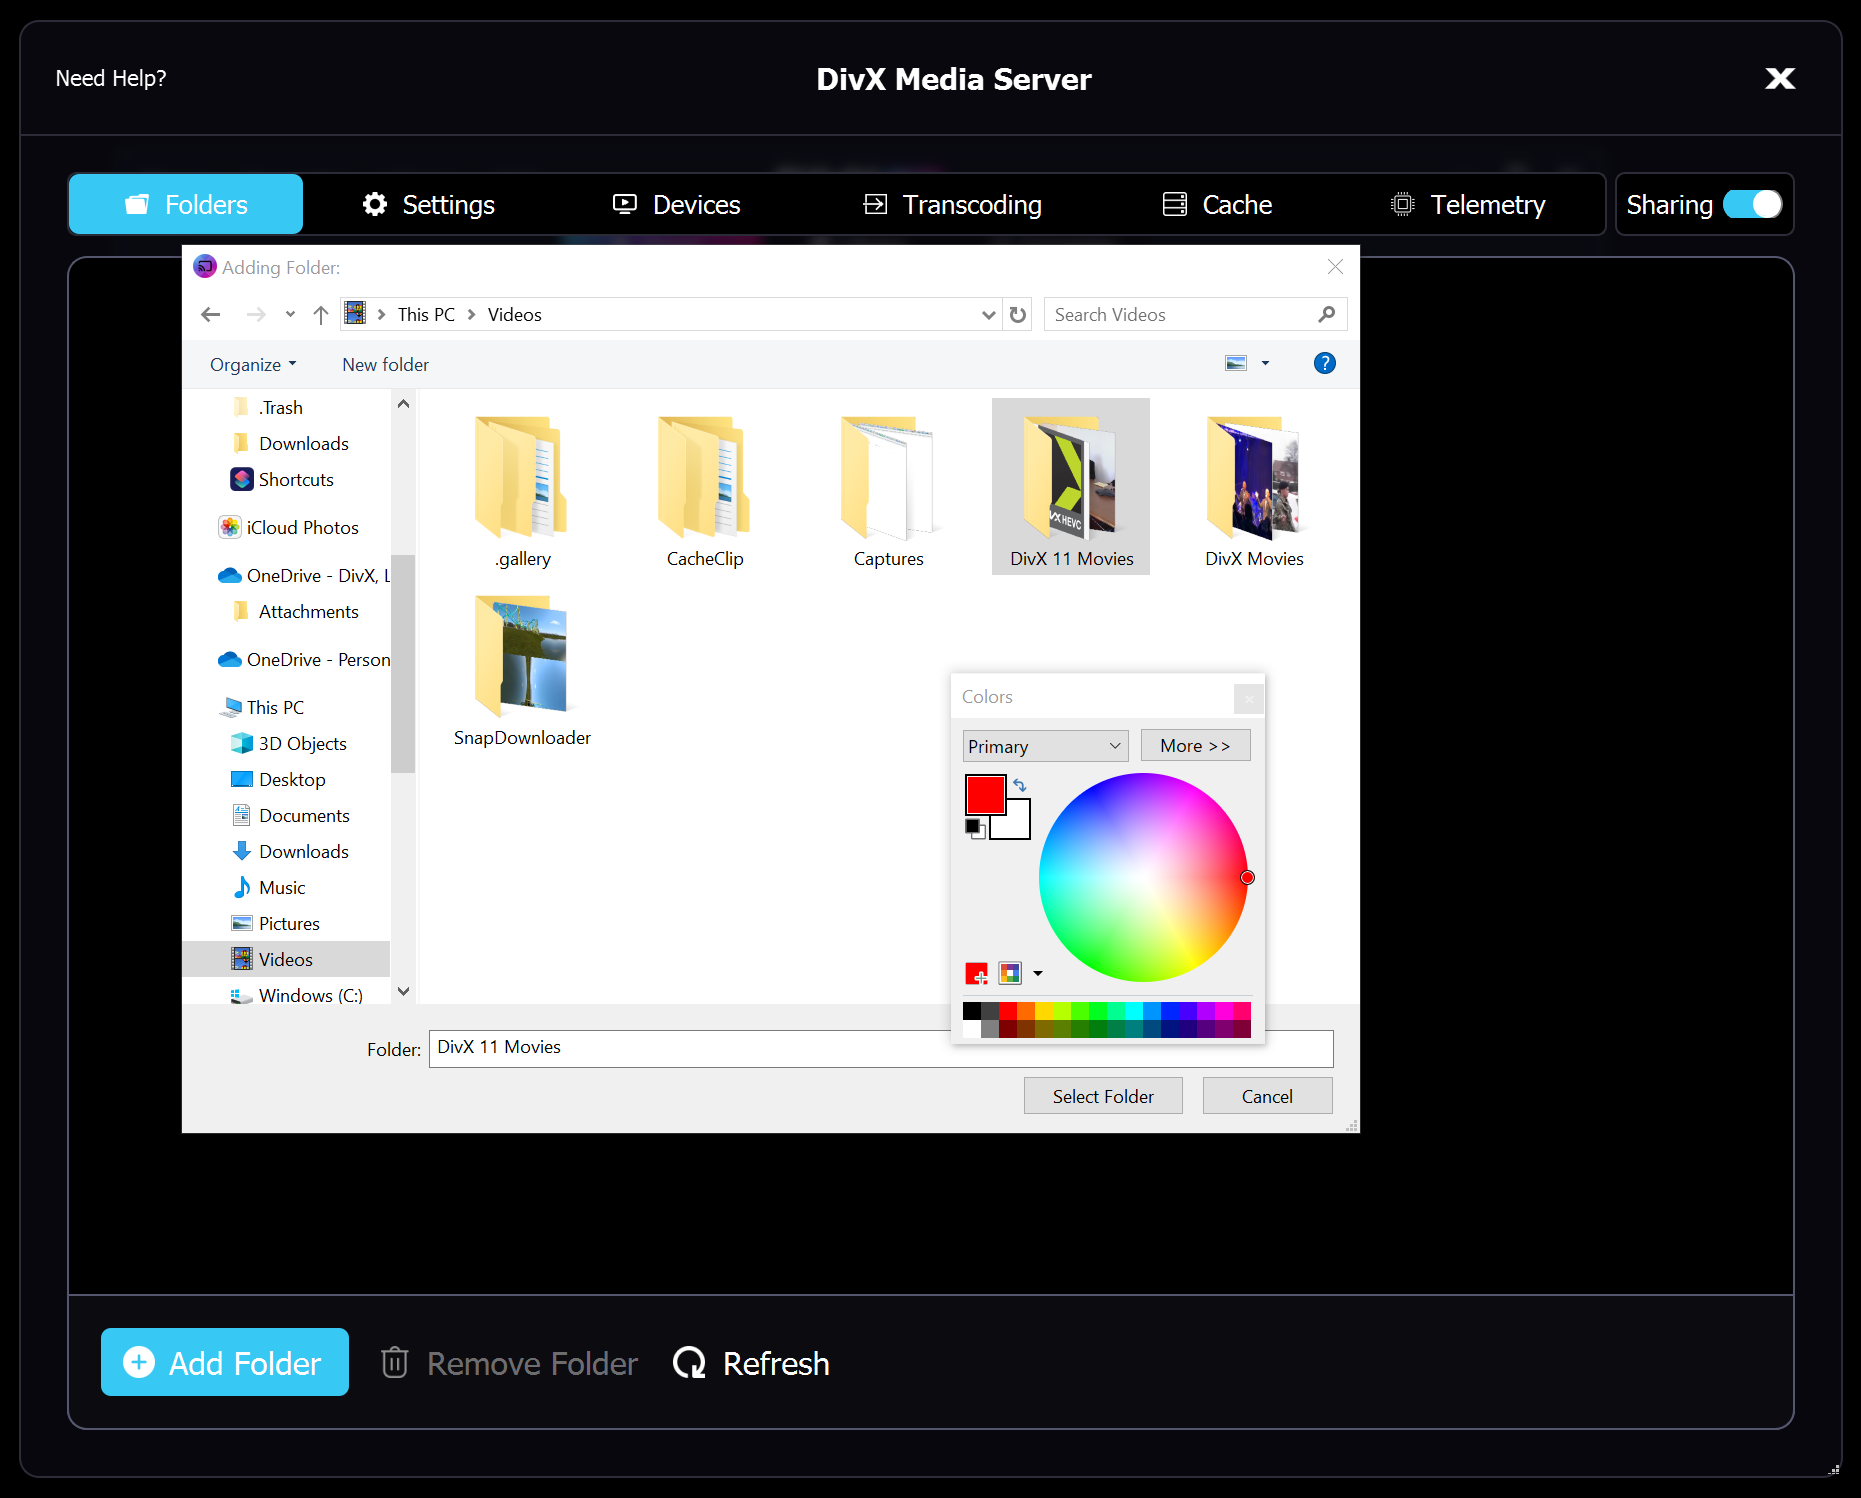
Task: Click the red primary color swatch
Action: [x=985, y=795]
